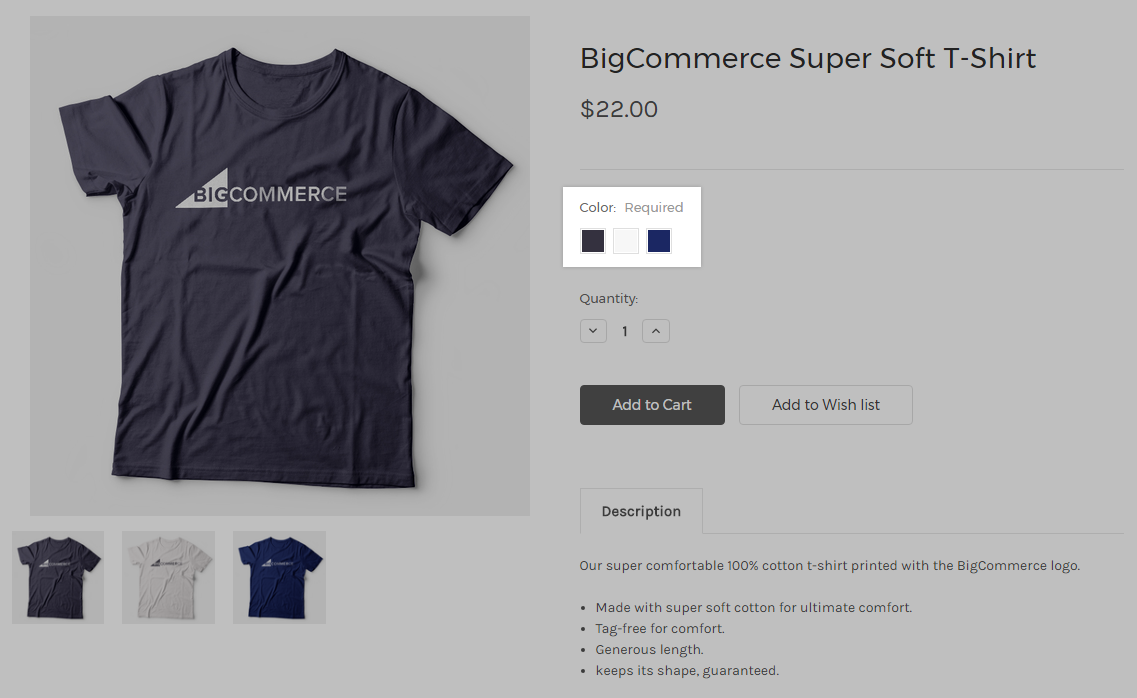View the dark charcoal shirt thumbnail
The height and width of the screenshot is (698, 1137).
pyautogui.click(x=58, y=577)
